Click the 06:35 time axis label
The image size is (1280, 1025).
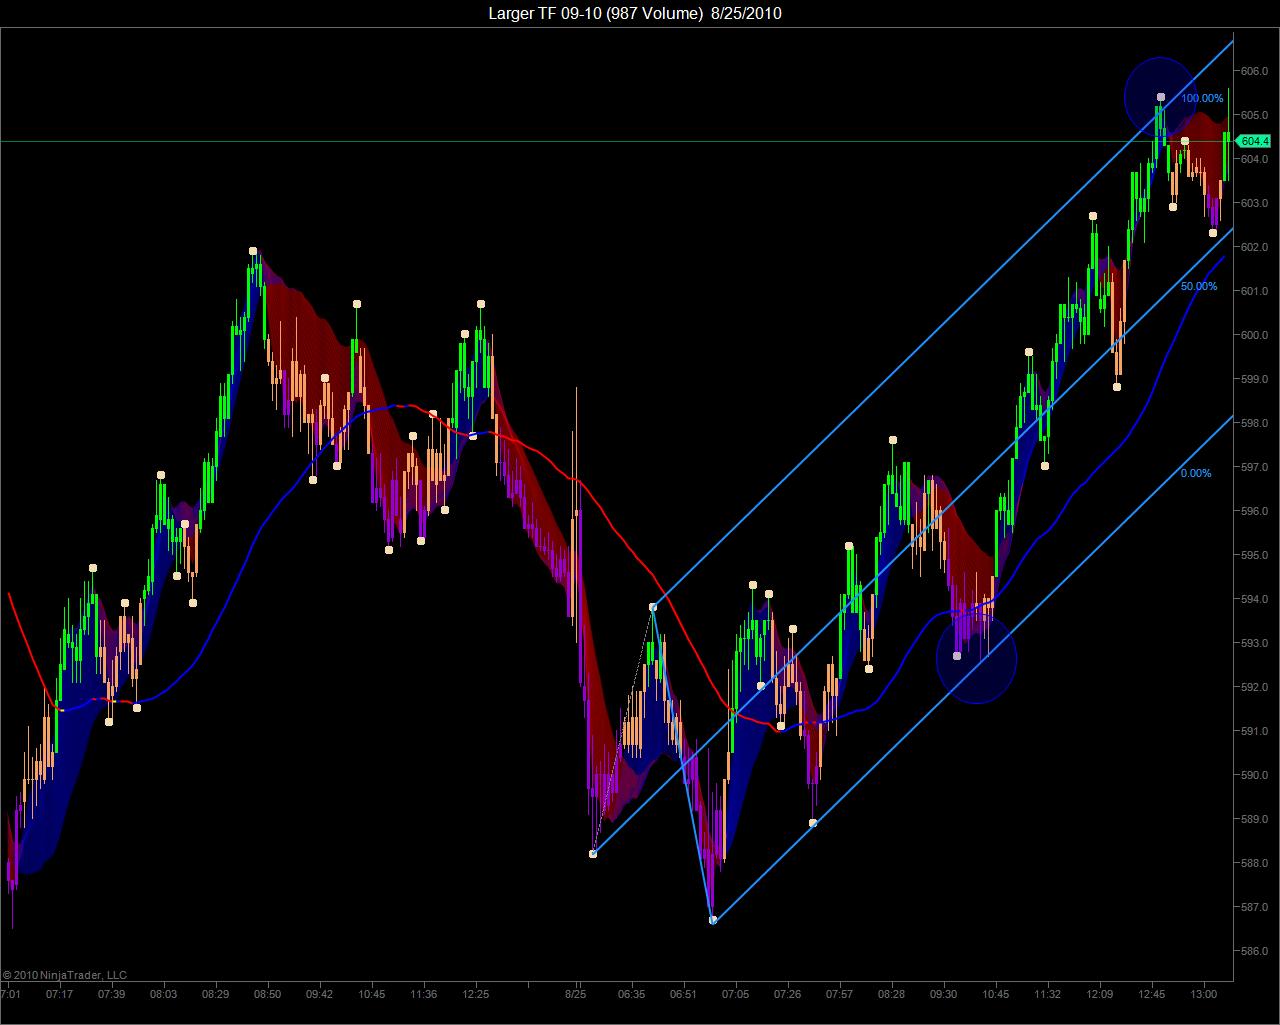pos(631,994)
